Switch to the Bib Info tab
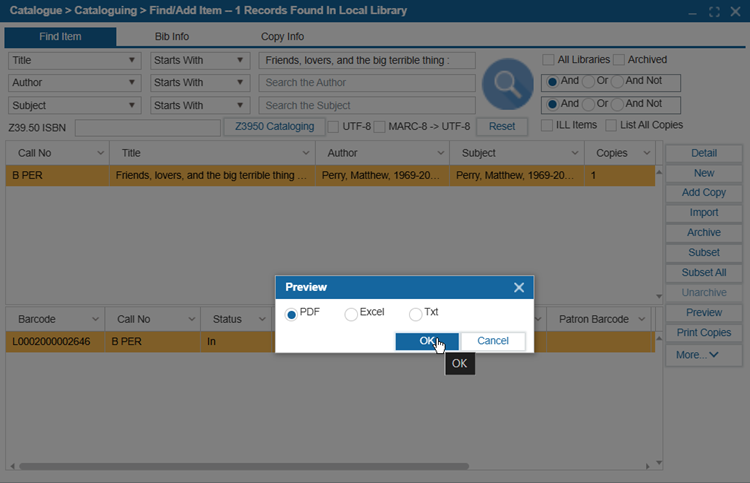This screenshot has height=483, width=750. click(172, 37)
